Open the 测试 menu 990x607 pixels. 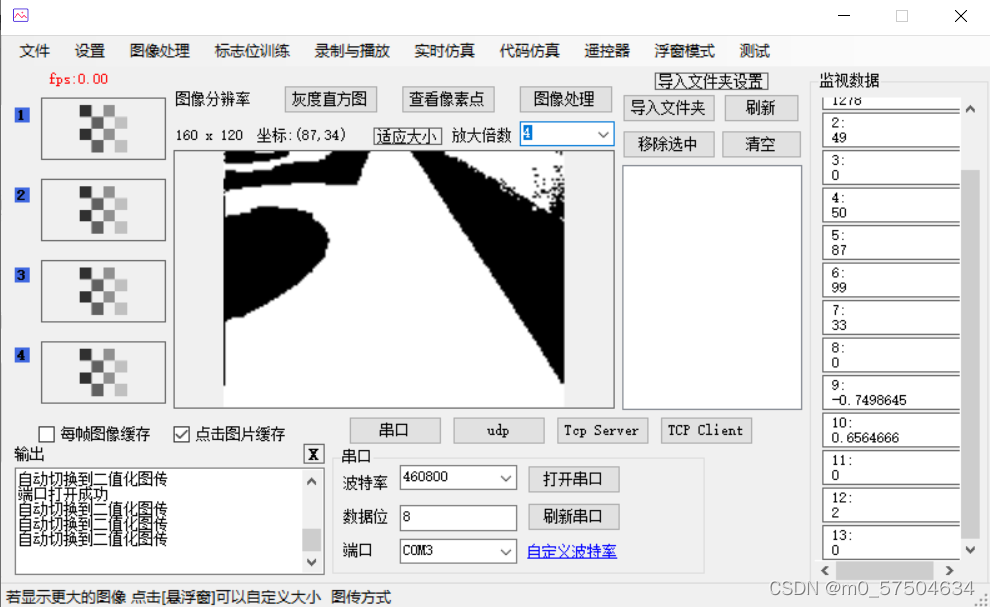point(754,51)
